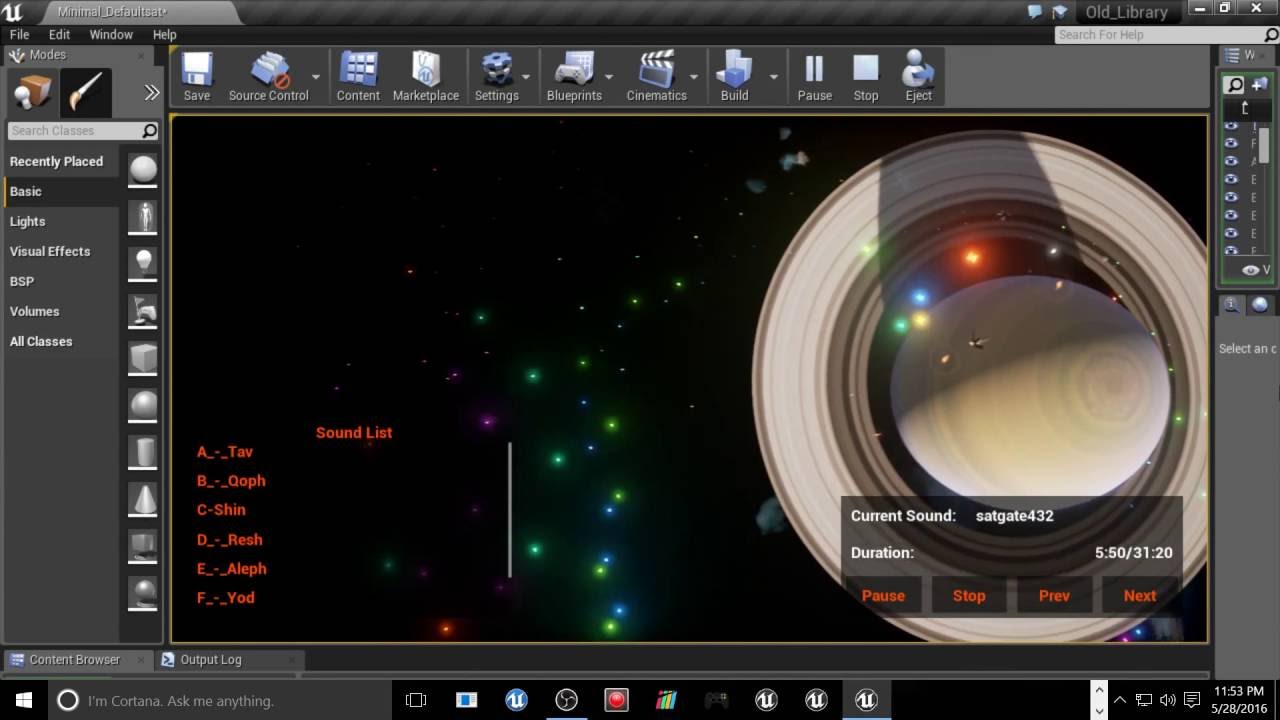The image size is (1280, 720).
Task: Open Source Control toolbar icon
Action: click(x=268, y=78)
